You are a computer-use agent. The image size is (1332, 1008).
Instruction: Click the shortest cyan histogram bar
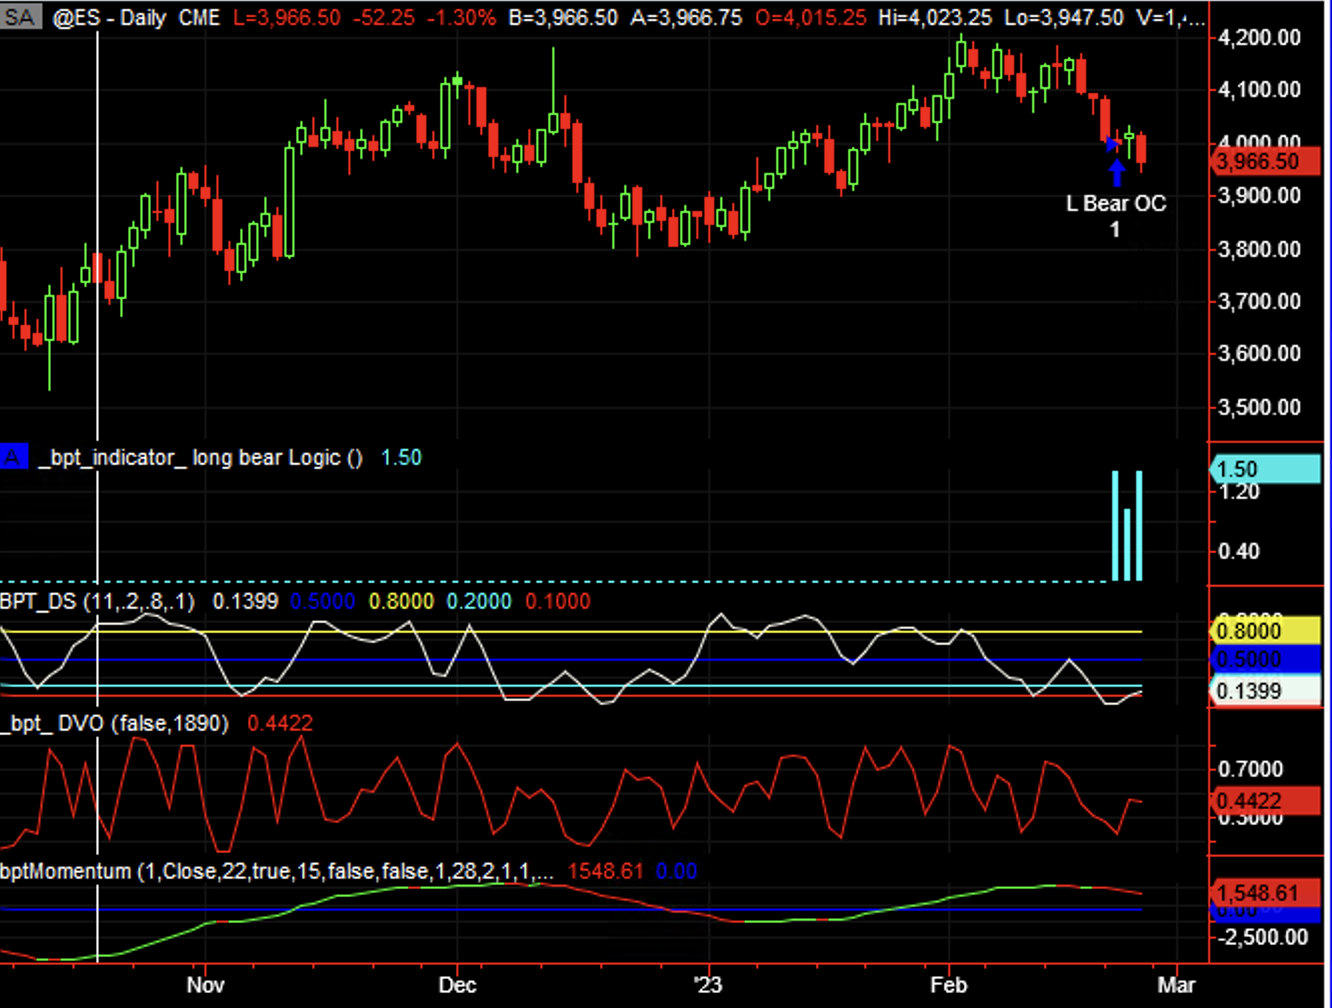coord(1127,544)
